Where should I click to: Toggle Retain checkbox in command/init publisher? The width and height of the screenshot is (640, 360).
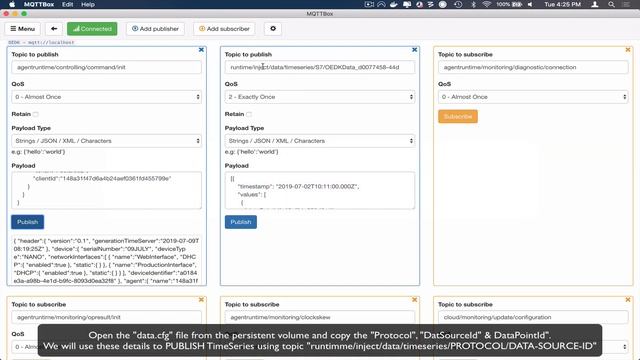tap(36, 114)
